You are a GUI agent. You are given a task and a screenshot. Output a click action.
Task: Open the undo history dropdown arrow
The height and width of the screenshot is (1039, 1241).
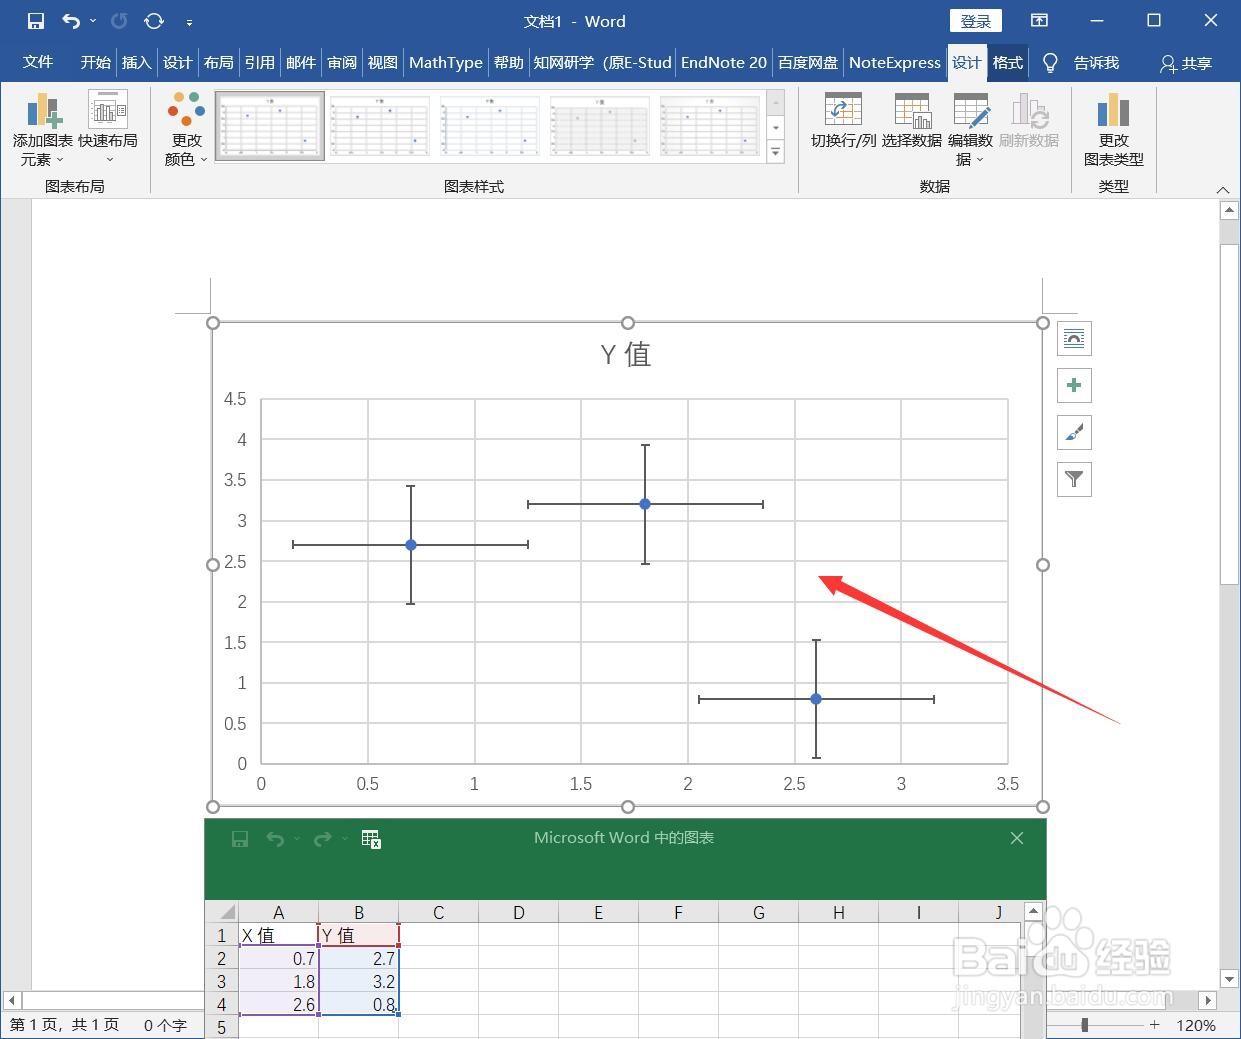point(93,21)
